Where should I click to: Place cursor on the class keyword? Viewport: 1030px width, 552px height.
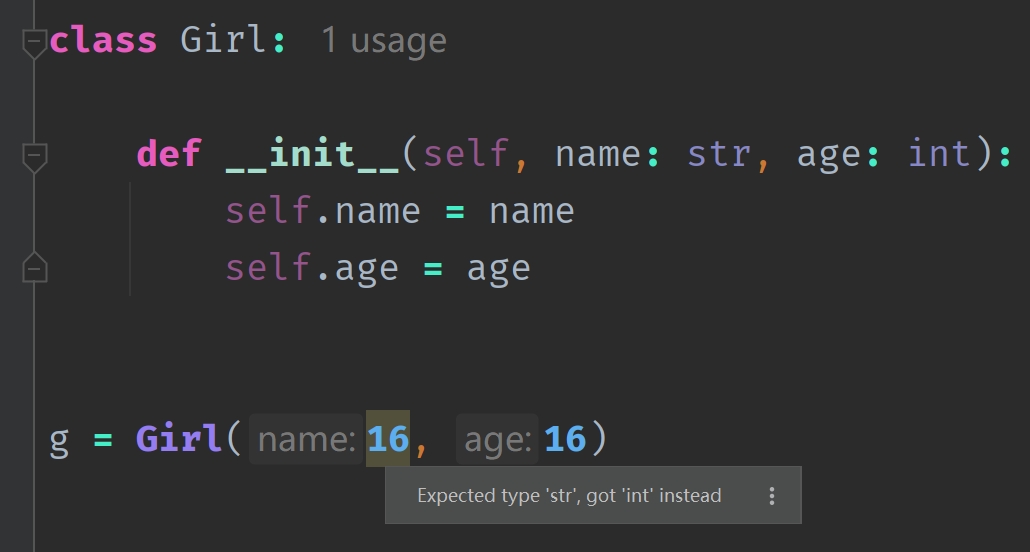tap(103, 41)
